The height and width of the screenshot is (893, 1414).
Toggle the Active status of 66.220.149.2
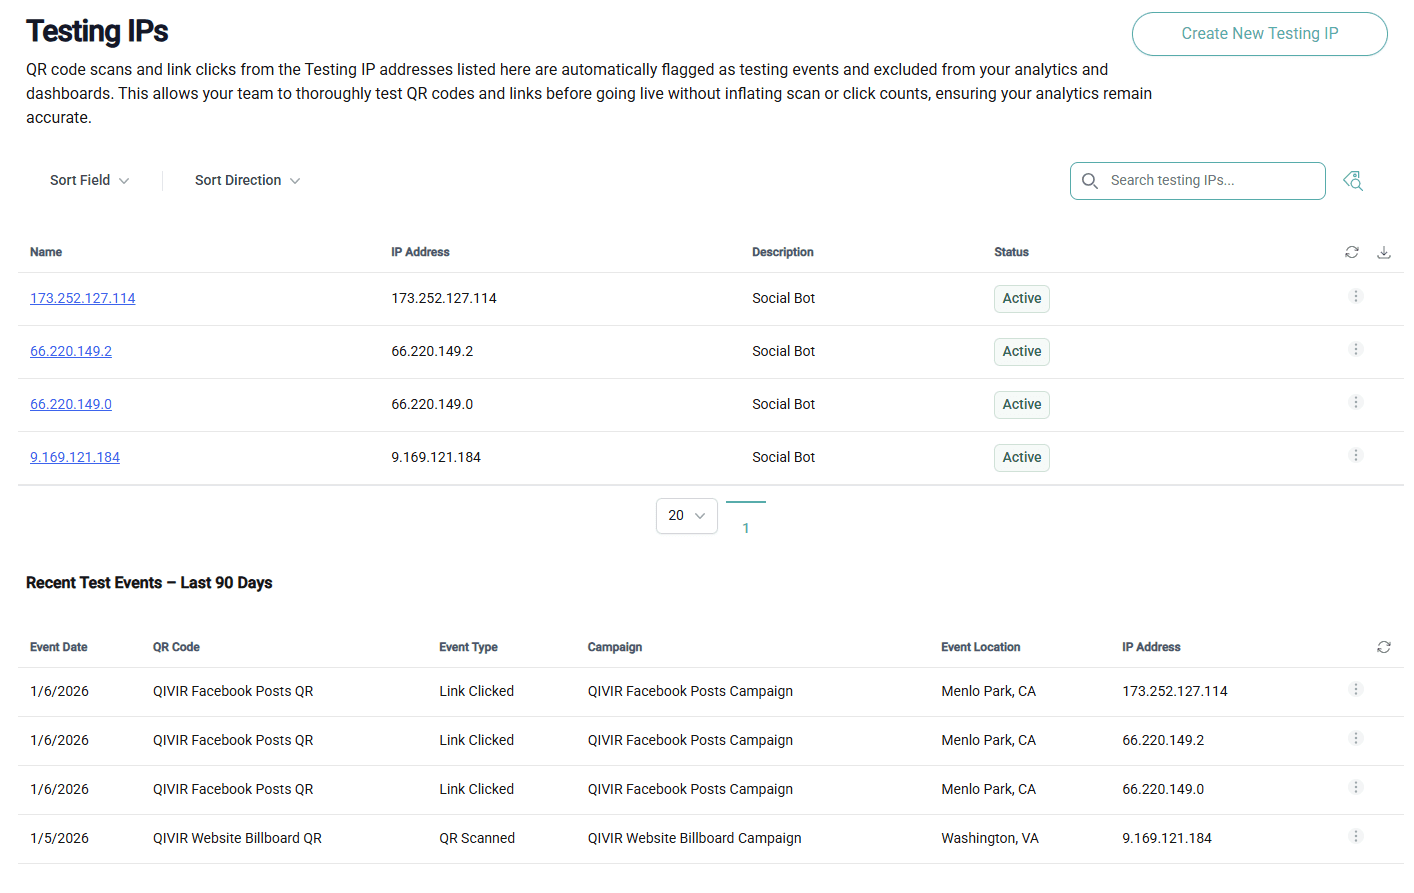click(1021, 351)
